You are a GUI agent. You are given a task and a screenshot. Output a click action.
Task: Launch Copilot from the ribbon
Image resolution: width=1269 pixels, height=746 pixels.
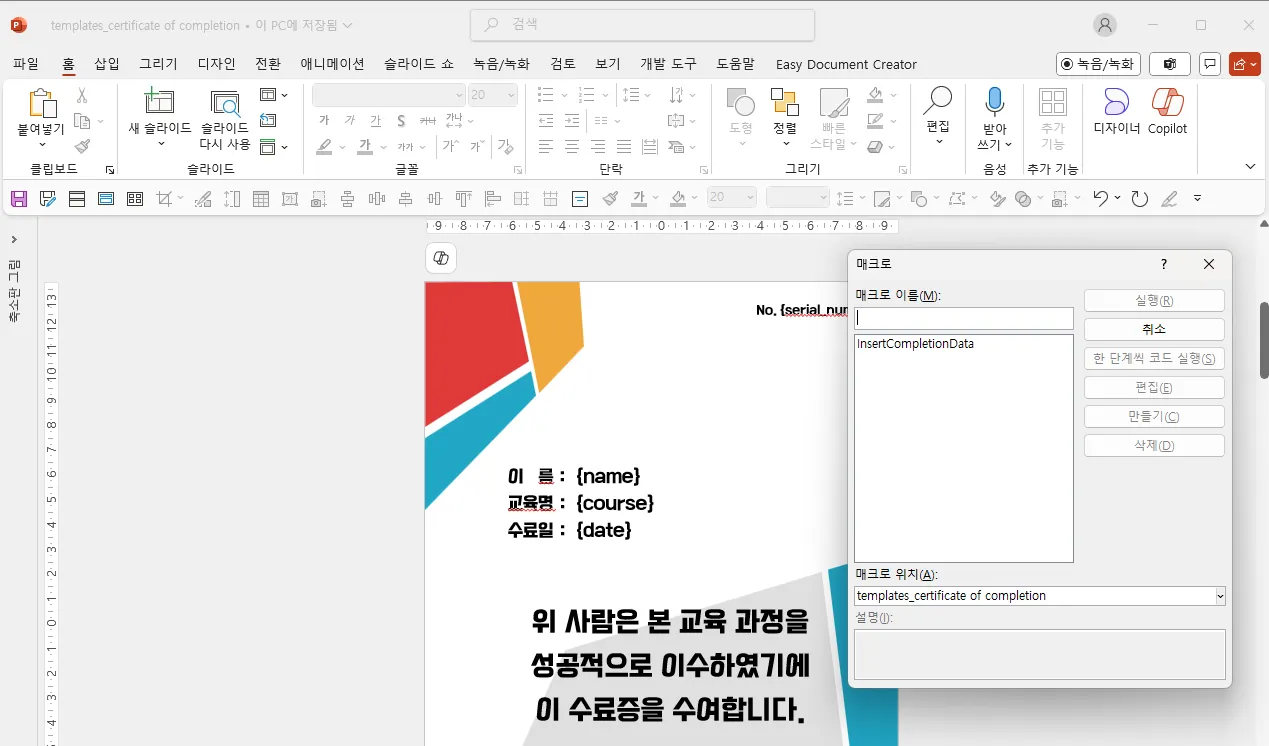pos(1167,104)
